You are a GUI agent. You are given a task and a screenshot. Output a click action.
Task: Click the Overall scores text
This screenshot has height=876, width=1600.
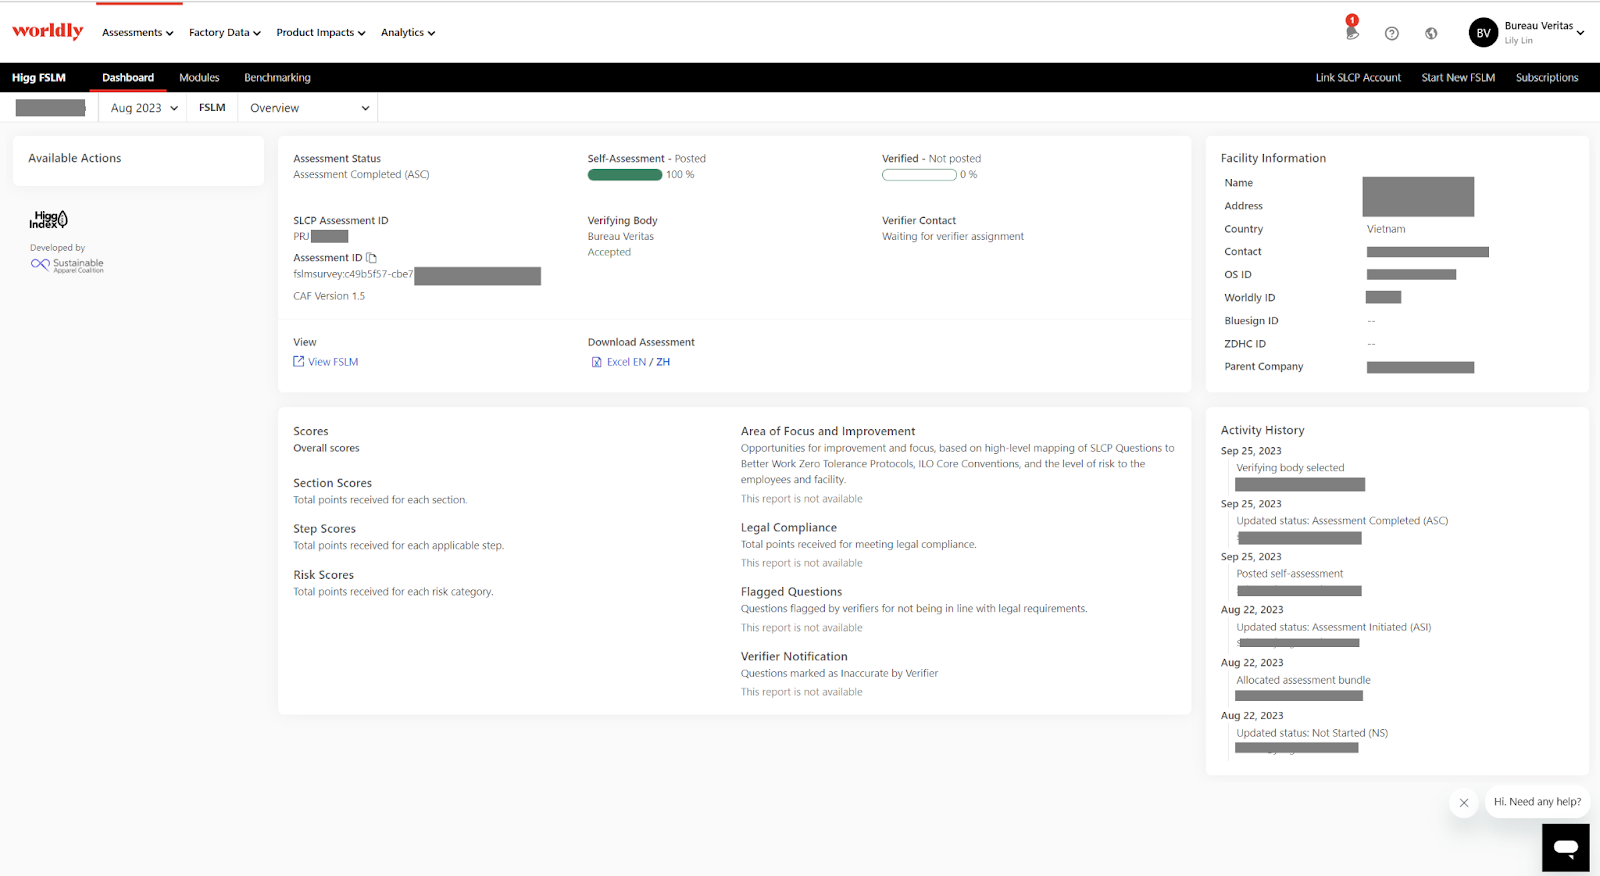(326, 448)
